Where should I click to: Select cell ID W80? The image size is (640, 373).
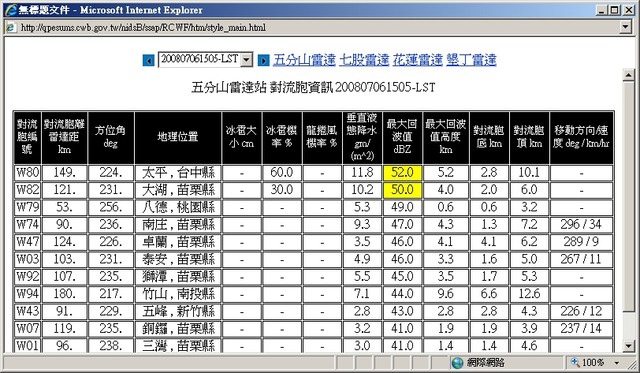[27, 172]
